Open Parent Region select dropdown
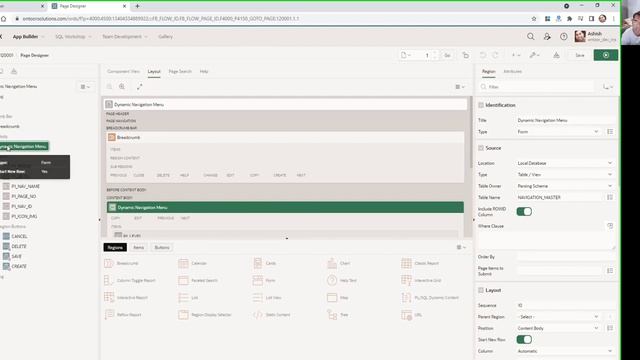 558,317
